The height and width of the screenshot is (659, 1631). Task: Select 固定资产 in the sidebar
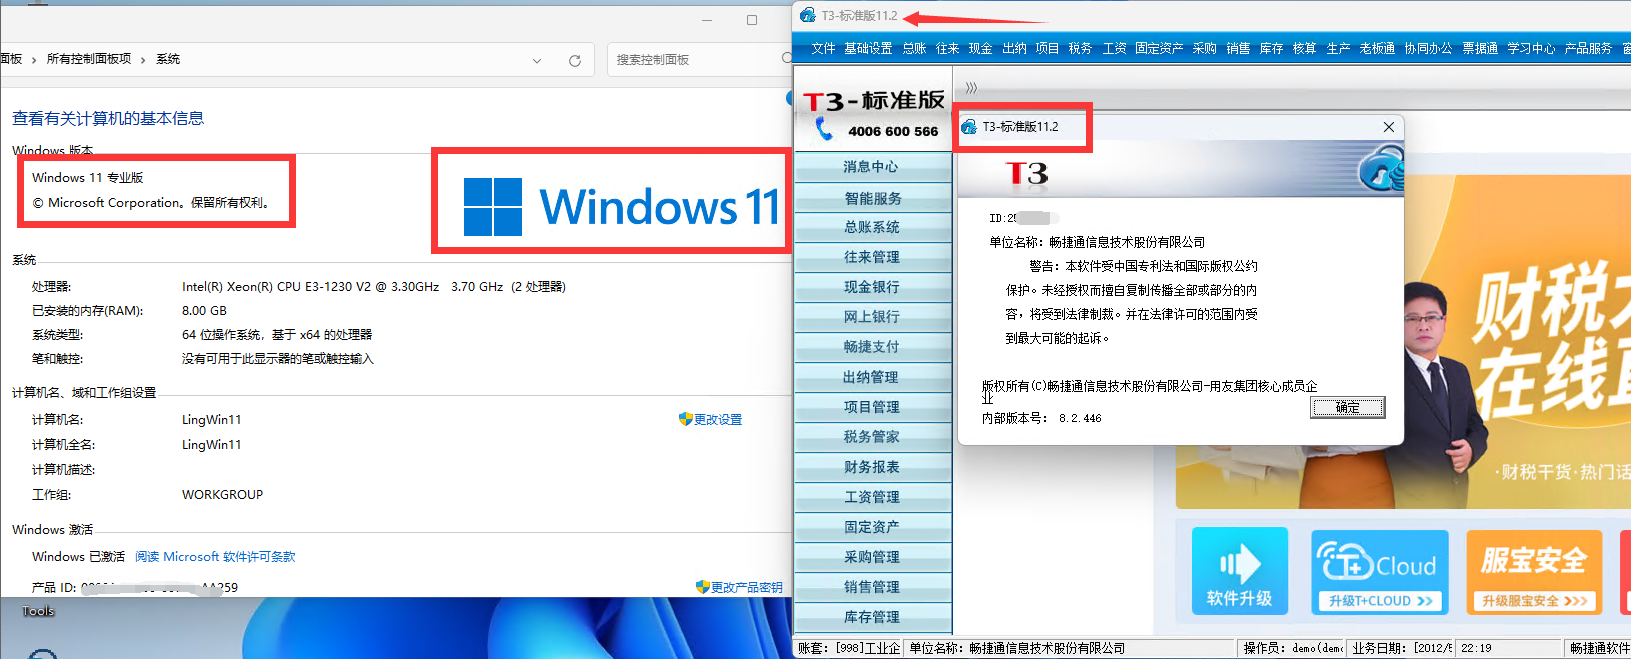872,527
